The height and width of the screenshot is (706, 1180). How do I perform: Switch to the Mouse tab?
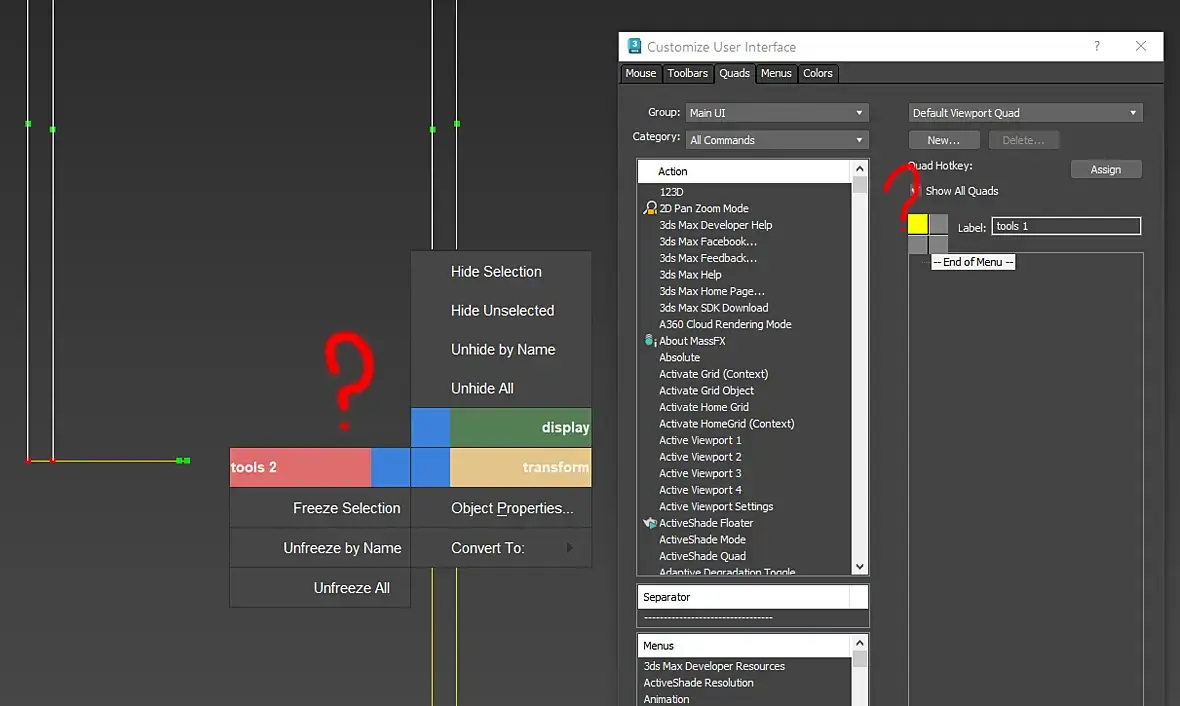click(x=640, y=73)
